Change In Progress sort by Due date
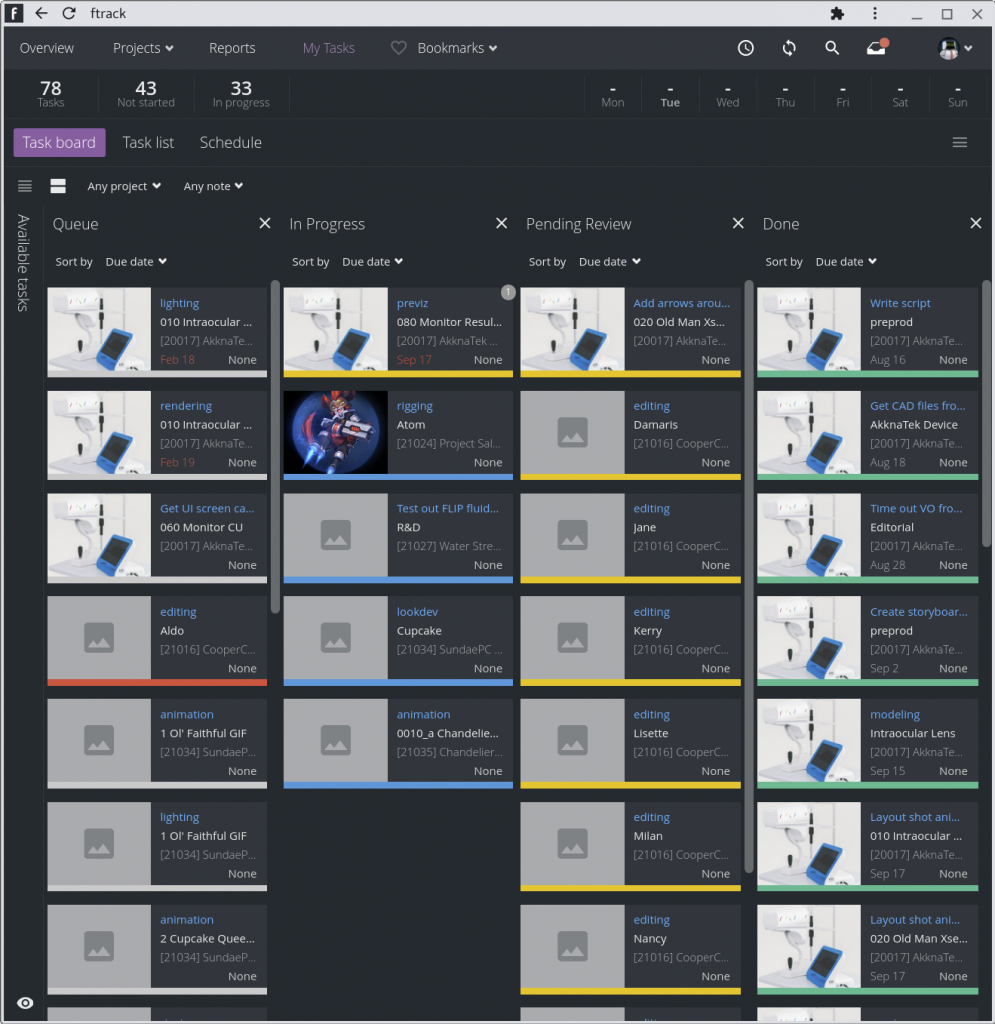 [373, 261]
